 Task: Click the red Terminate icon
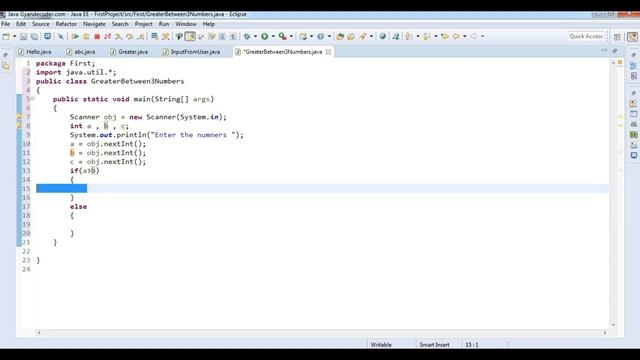97,36
